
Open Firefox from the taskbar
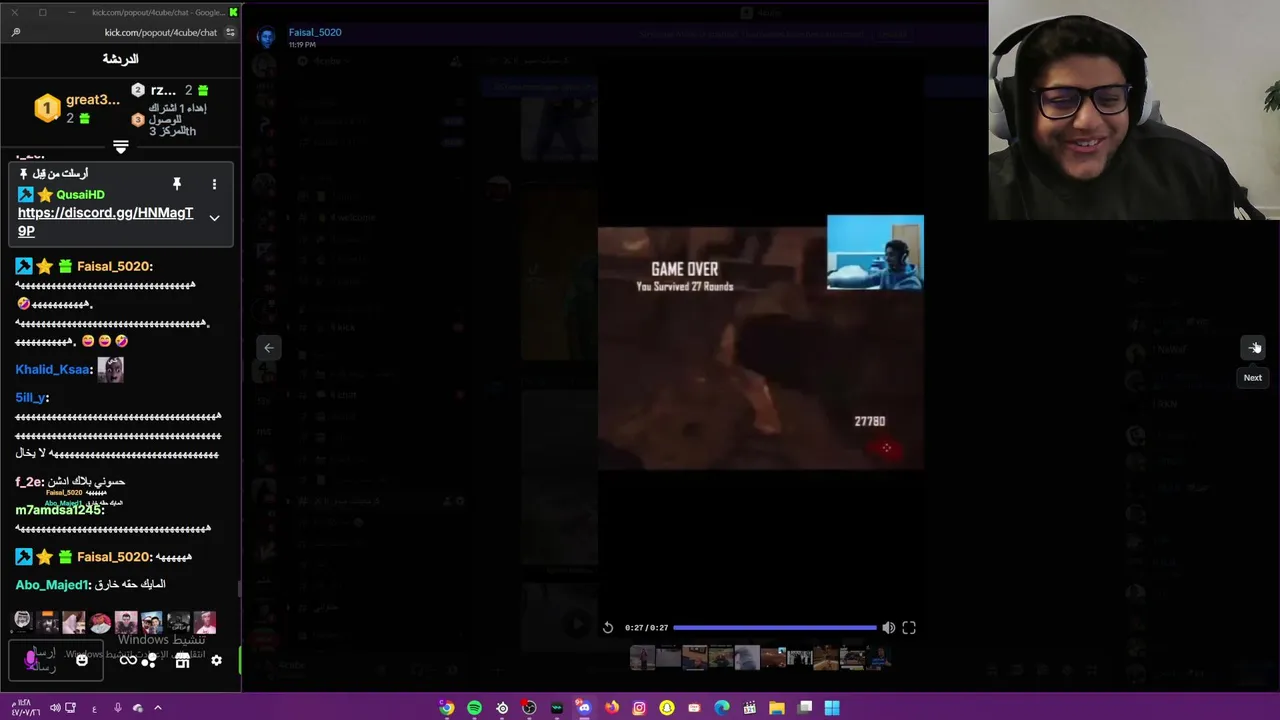(612, 708)
